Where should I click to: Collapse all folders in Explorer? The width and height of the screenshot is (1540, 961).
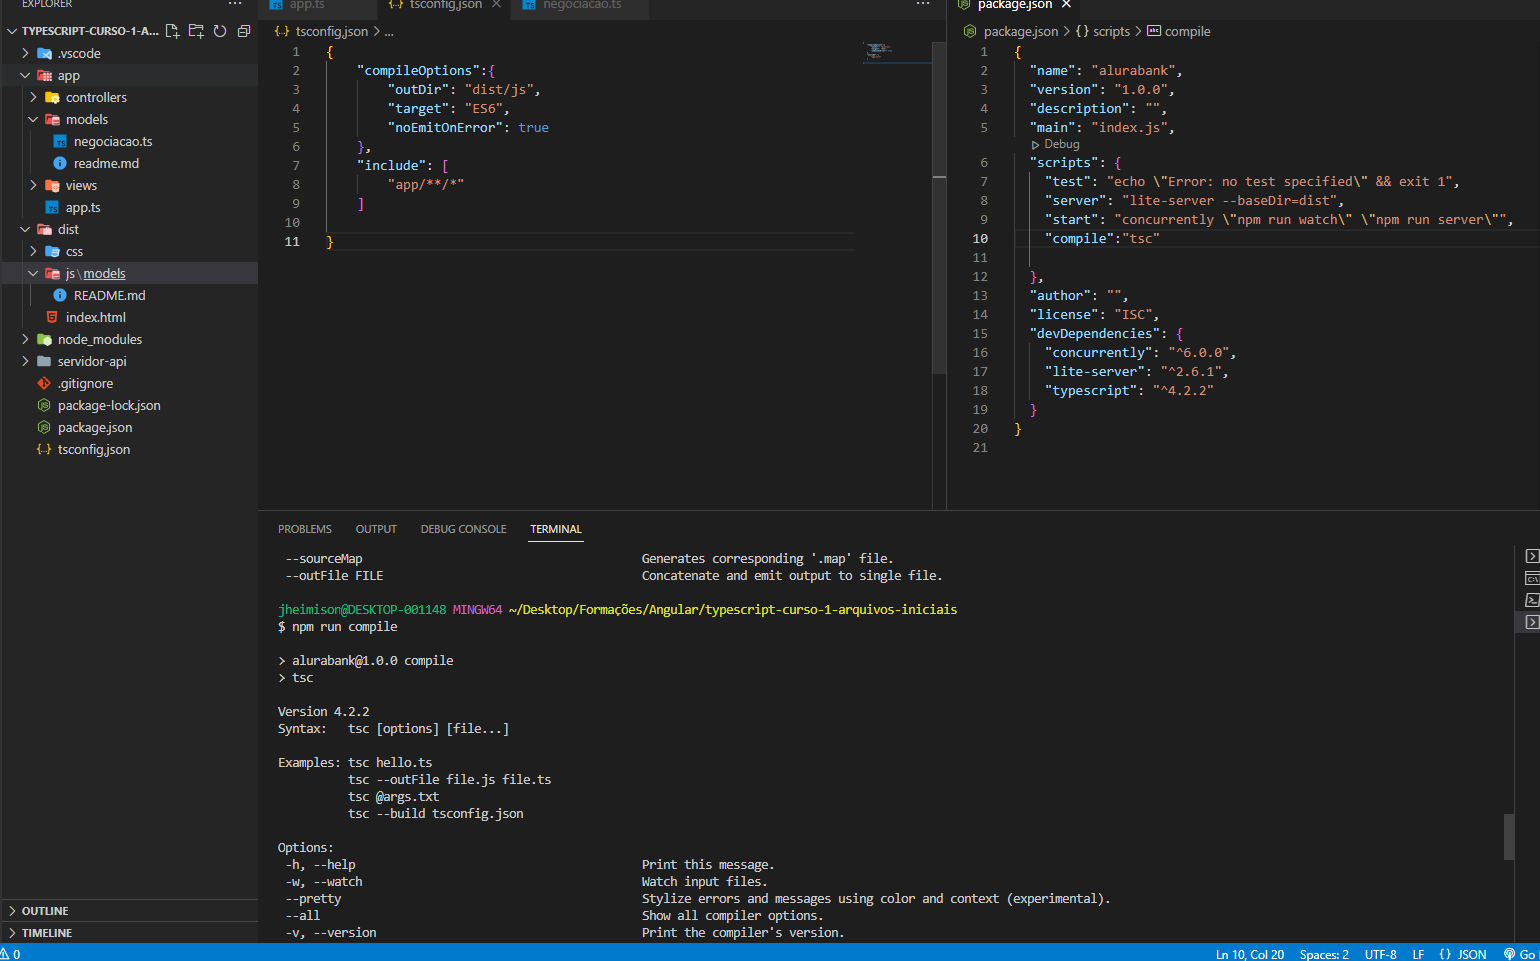(244, 31)
